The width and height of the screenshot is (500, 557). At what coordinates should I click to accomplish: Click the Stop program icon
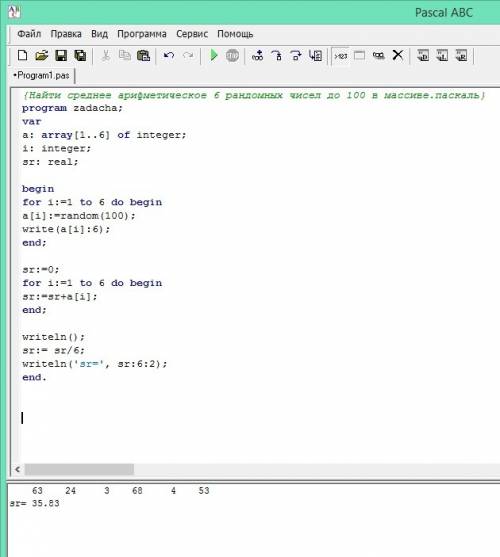pos(232,55)
